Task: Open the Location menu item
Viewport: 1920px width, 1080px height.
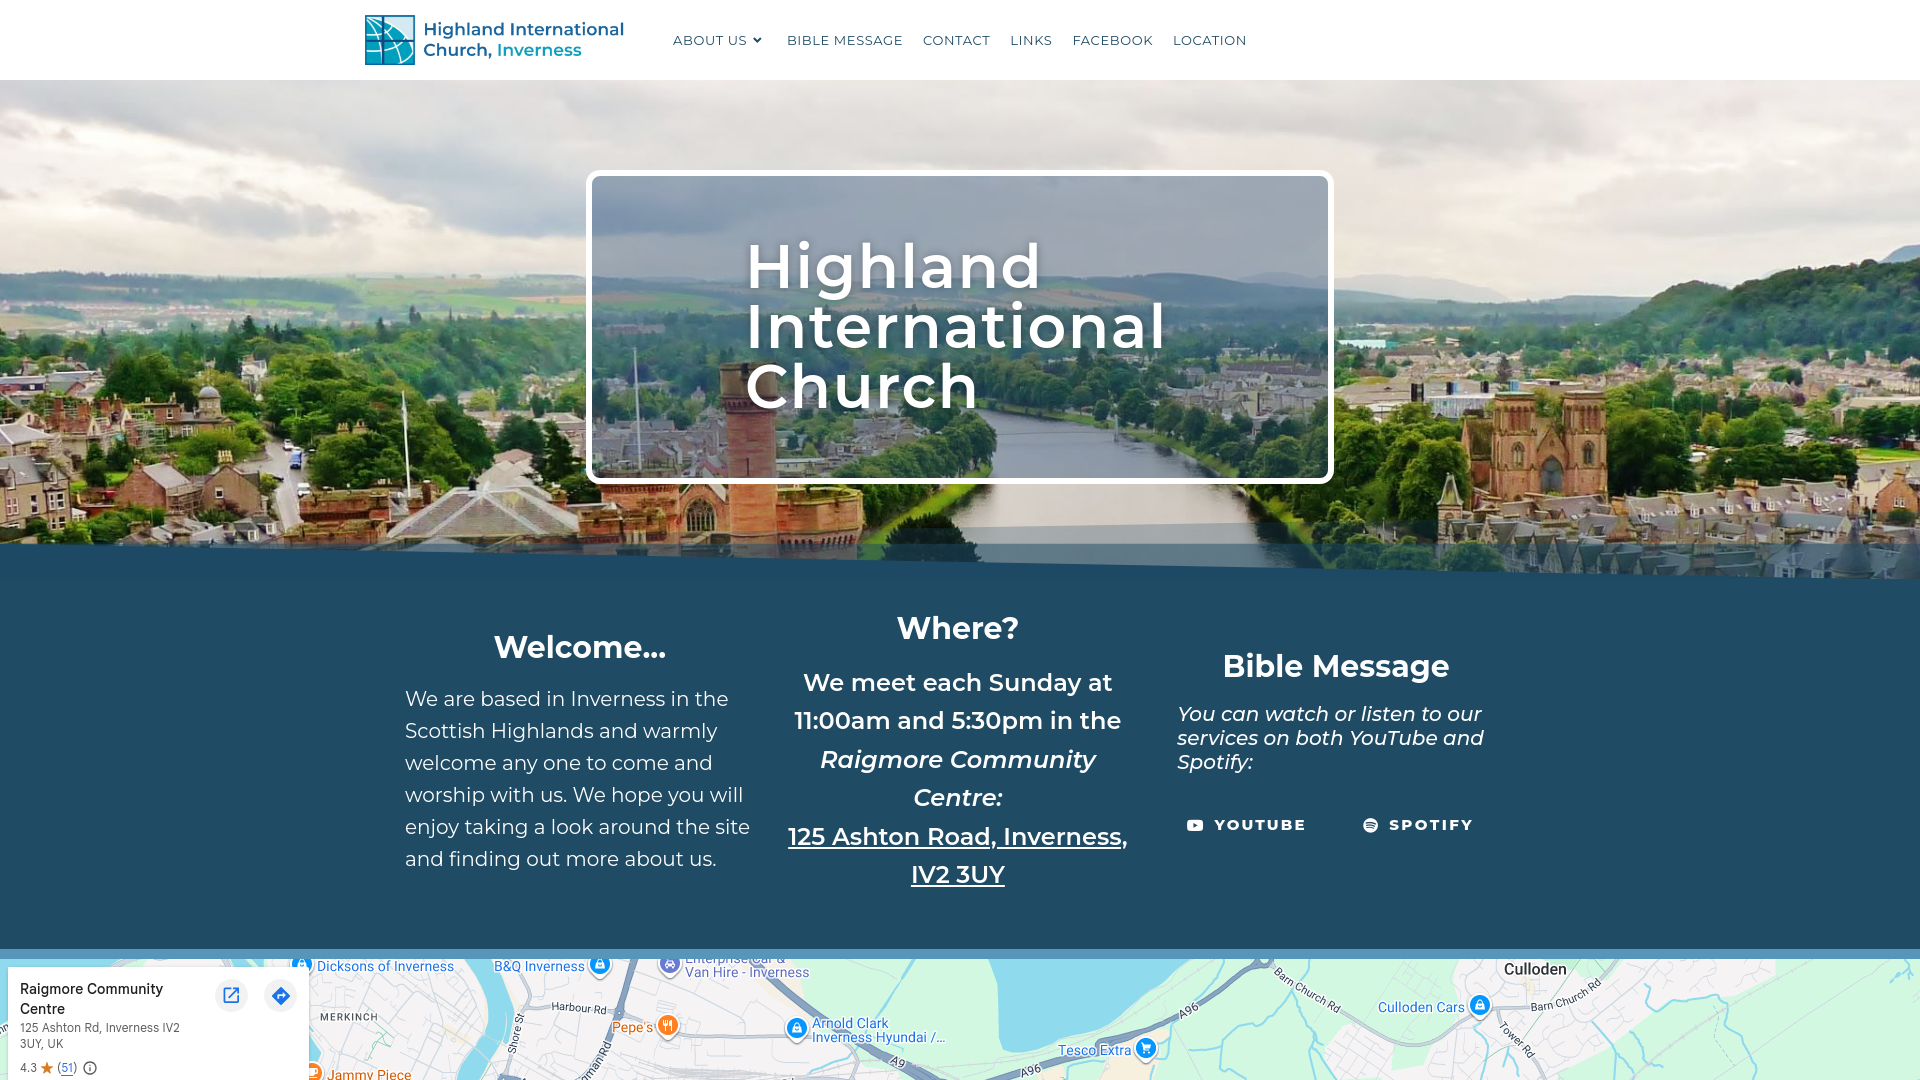Action: pos(1209,40)
